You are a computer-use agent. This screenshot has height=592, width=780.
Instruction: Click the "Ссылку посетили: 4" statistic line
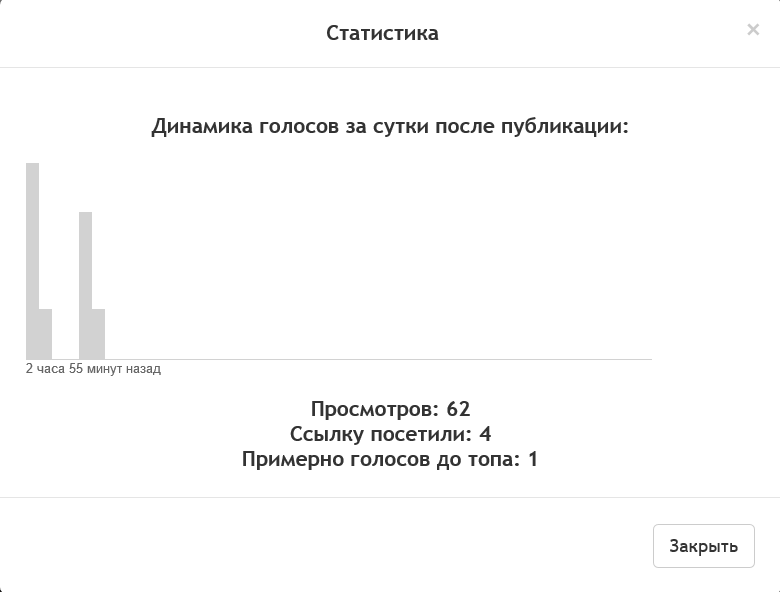tap(390, 434)
